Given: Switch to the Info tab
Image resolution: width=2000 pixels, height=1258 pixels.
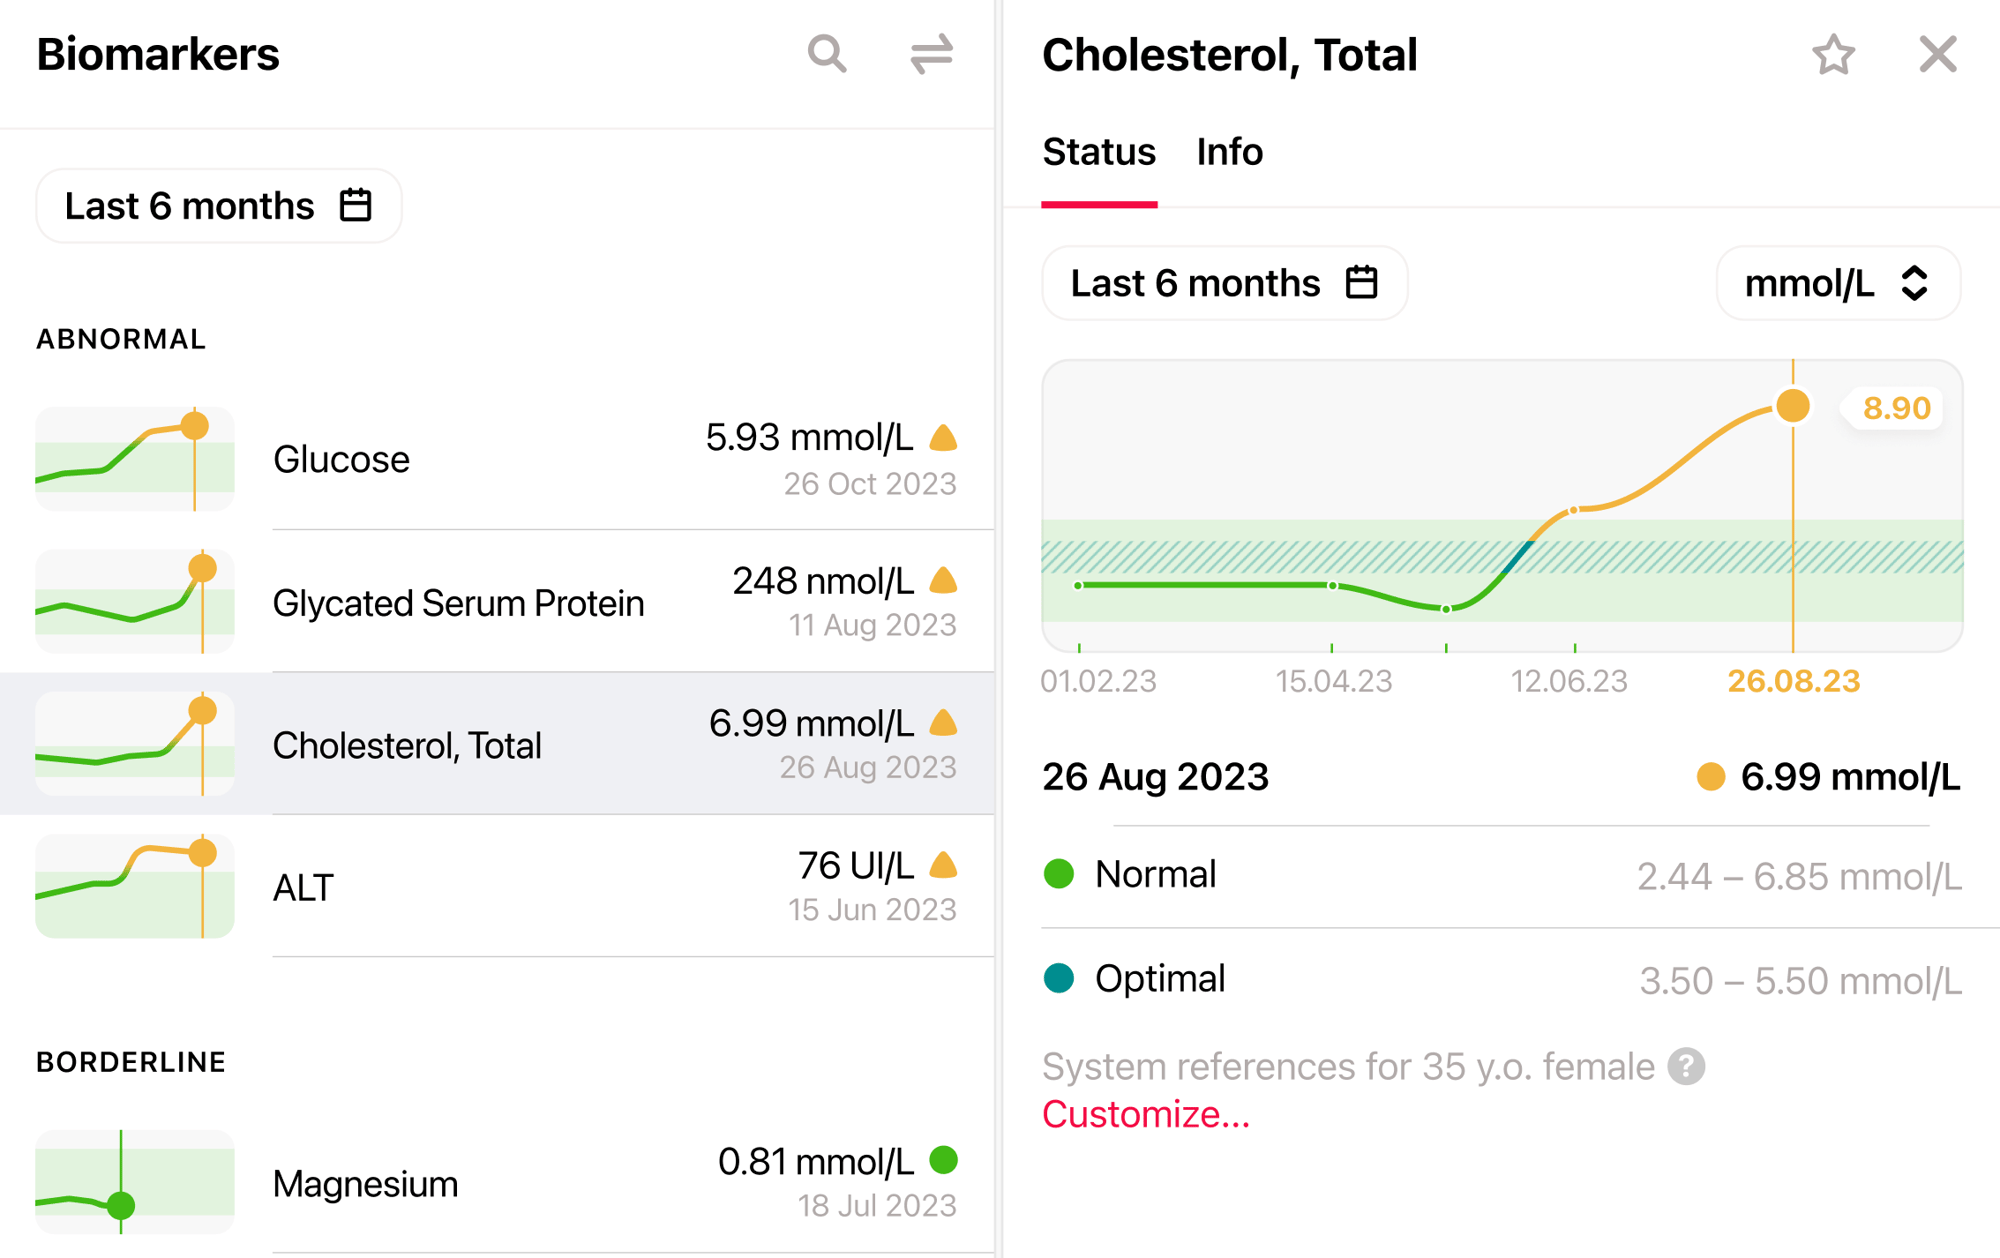Looking at the screenshot, I should [x=1229, y=152].
